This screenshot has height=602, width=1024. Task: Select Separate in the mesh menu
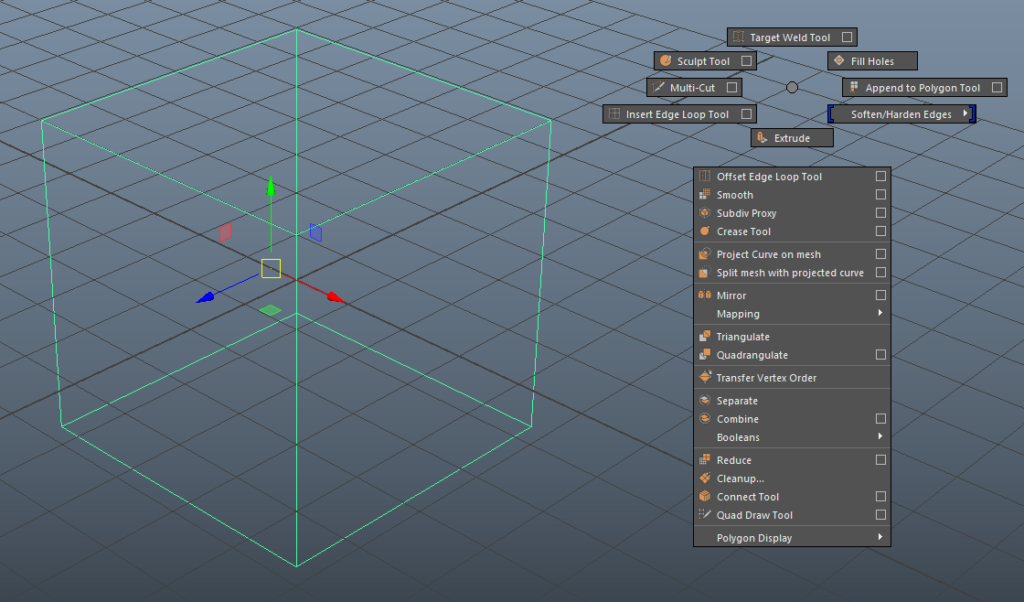pyautogui.click(x=792, y=400)
